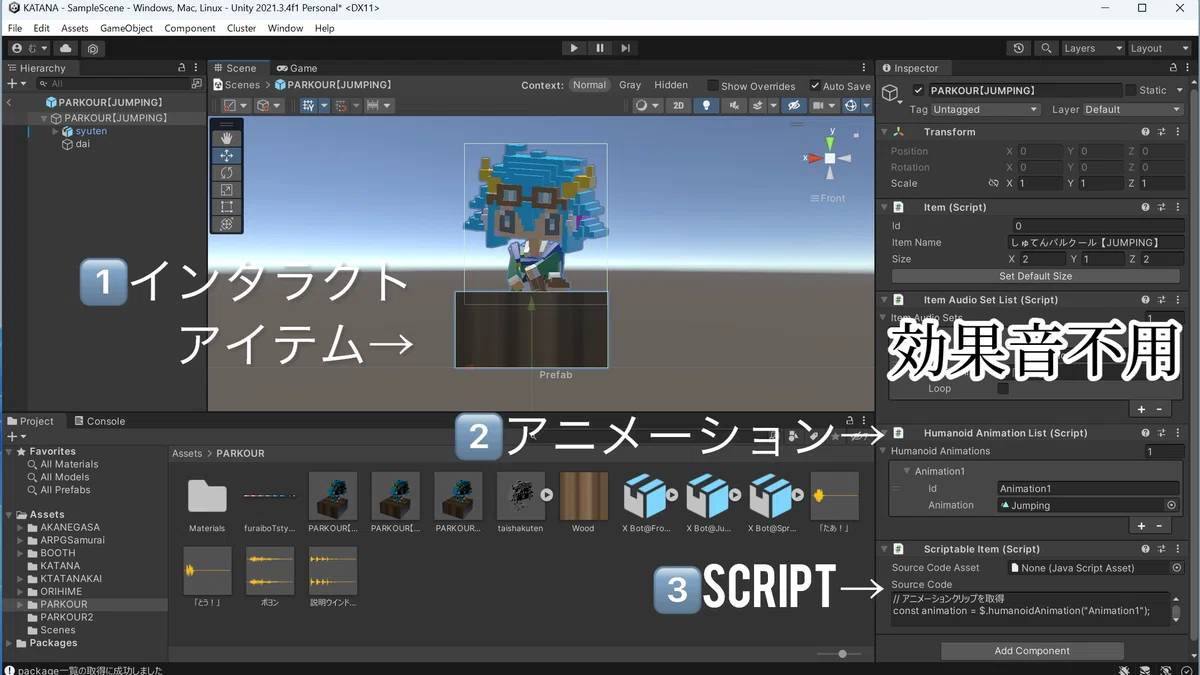Click the Pause button in the toolbar
The width and height of the screenshot is (1200, 675).
600,48
